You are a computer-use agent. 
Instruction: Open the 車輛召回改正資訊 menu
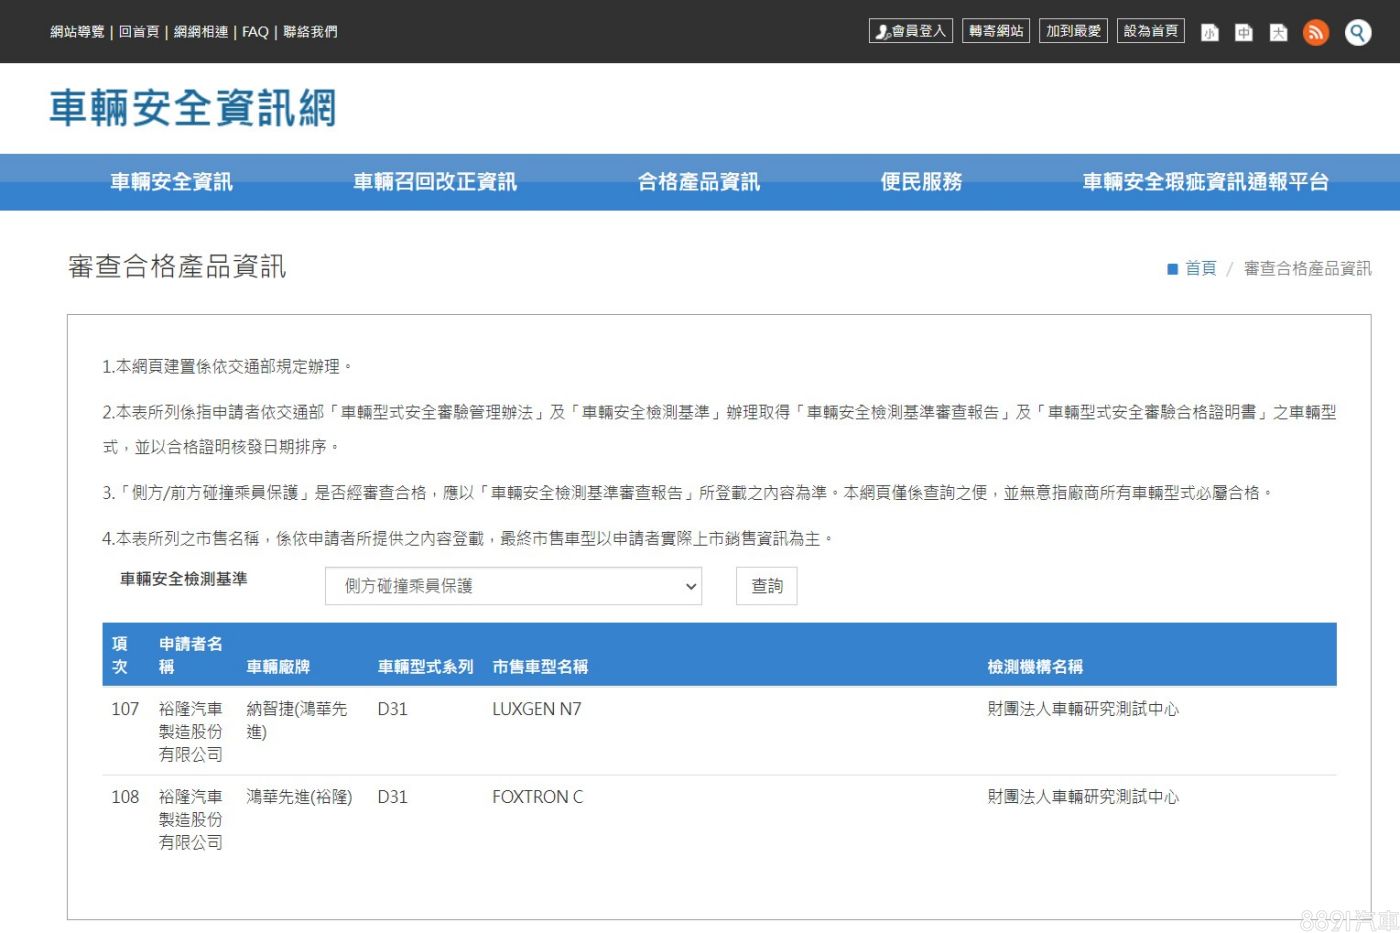(435, 182)
